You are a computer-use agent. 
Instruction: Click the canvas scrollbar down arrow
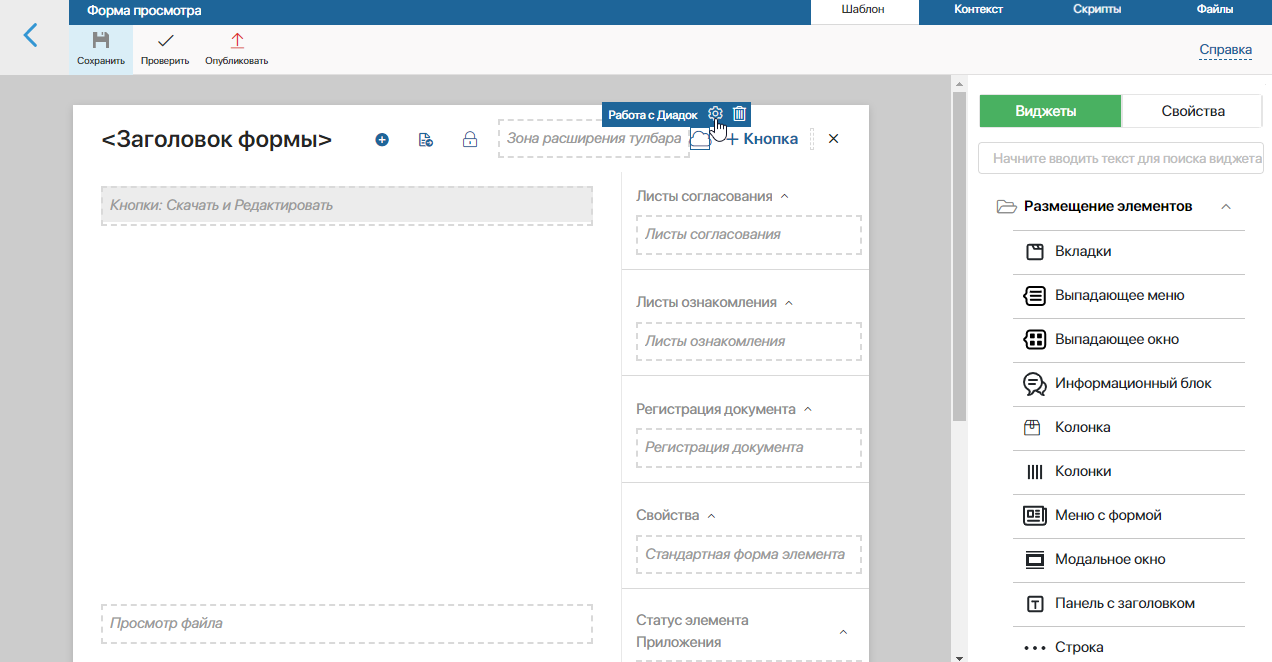(959, 657)
